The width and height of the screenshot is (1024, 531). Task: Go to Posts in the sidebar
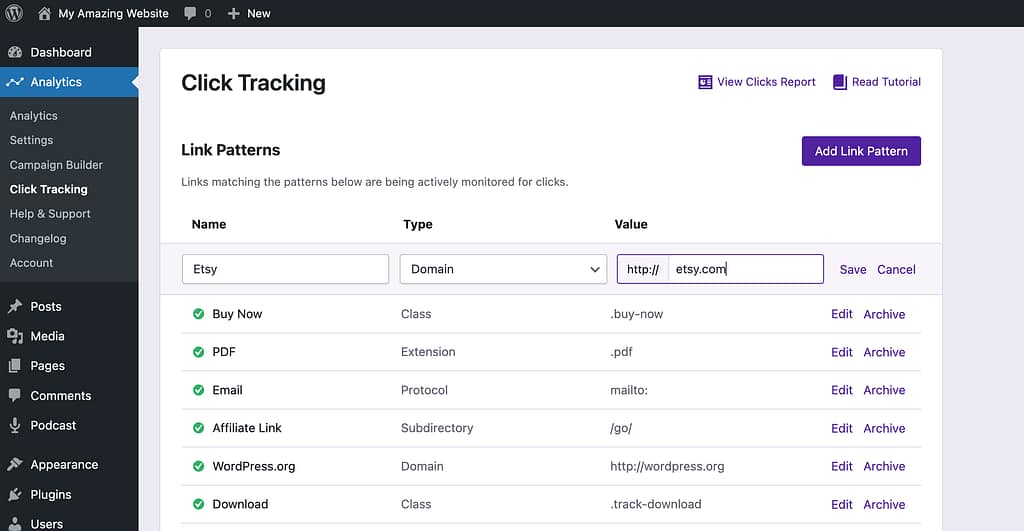pos(46,306)
